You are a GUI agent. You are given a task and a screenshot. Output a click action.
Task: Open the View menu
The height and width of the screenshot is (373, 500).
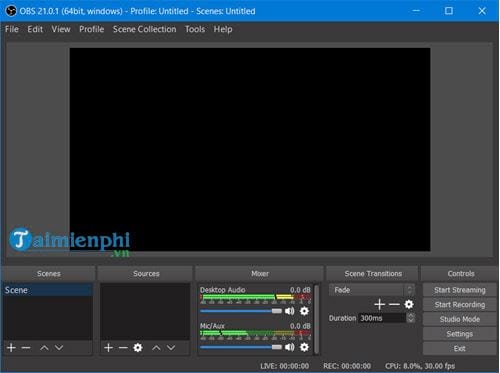(x=61, y=29)
